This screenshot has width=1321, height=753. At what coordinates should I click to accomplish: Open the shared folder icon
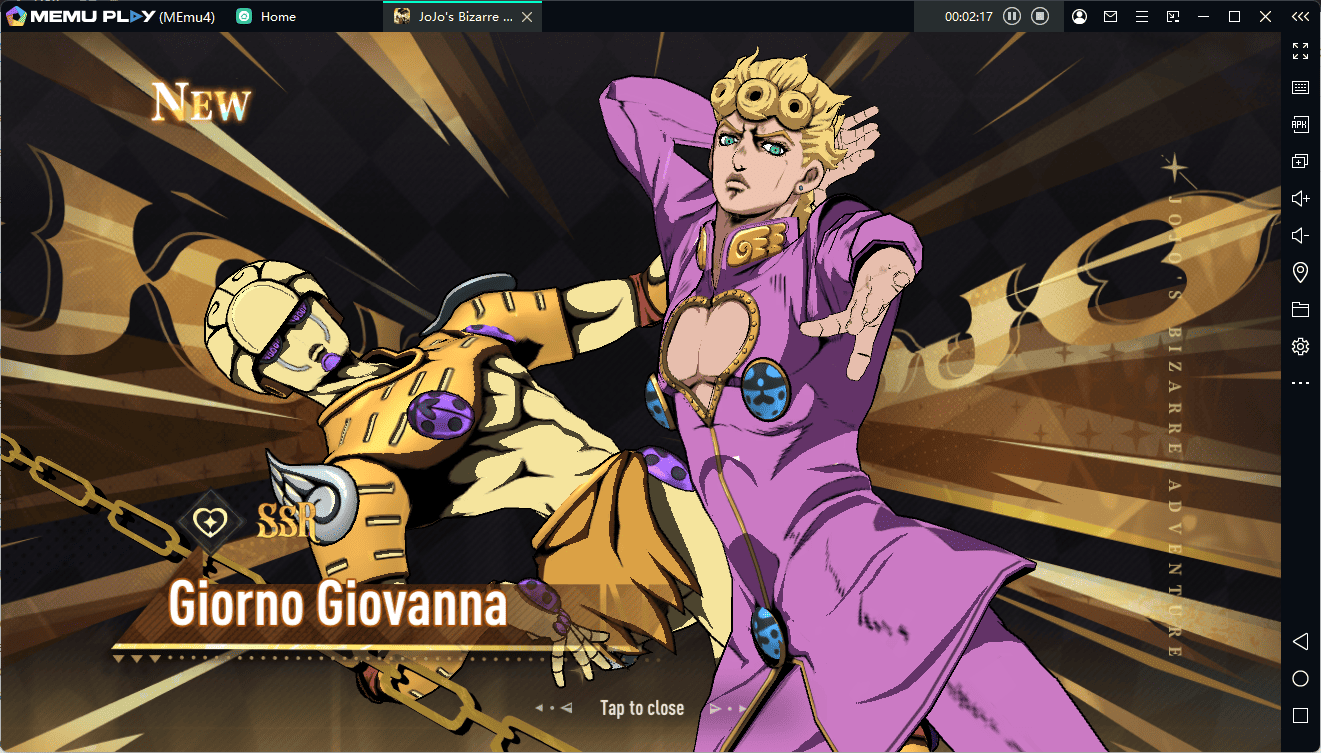(1300, 309)
